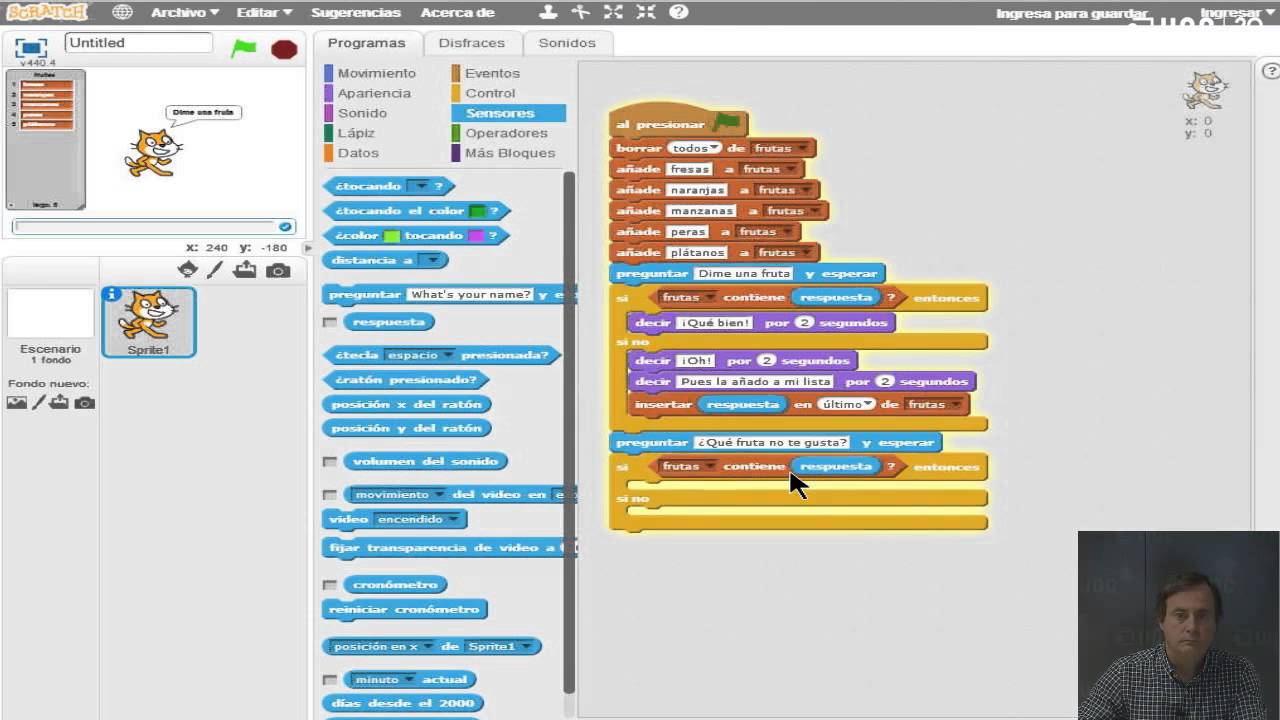
Task: Upload backdrop from file icon
Action: [x=60, y=402]
